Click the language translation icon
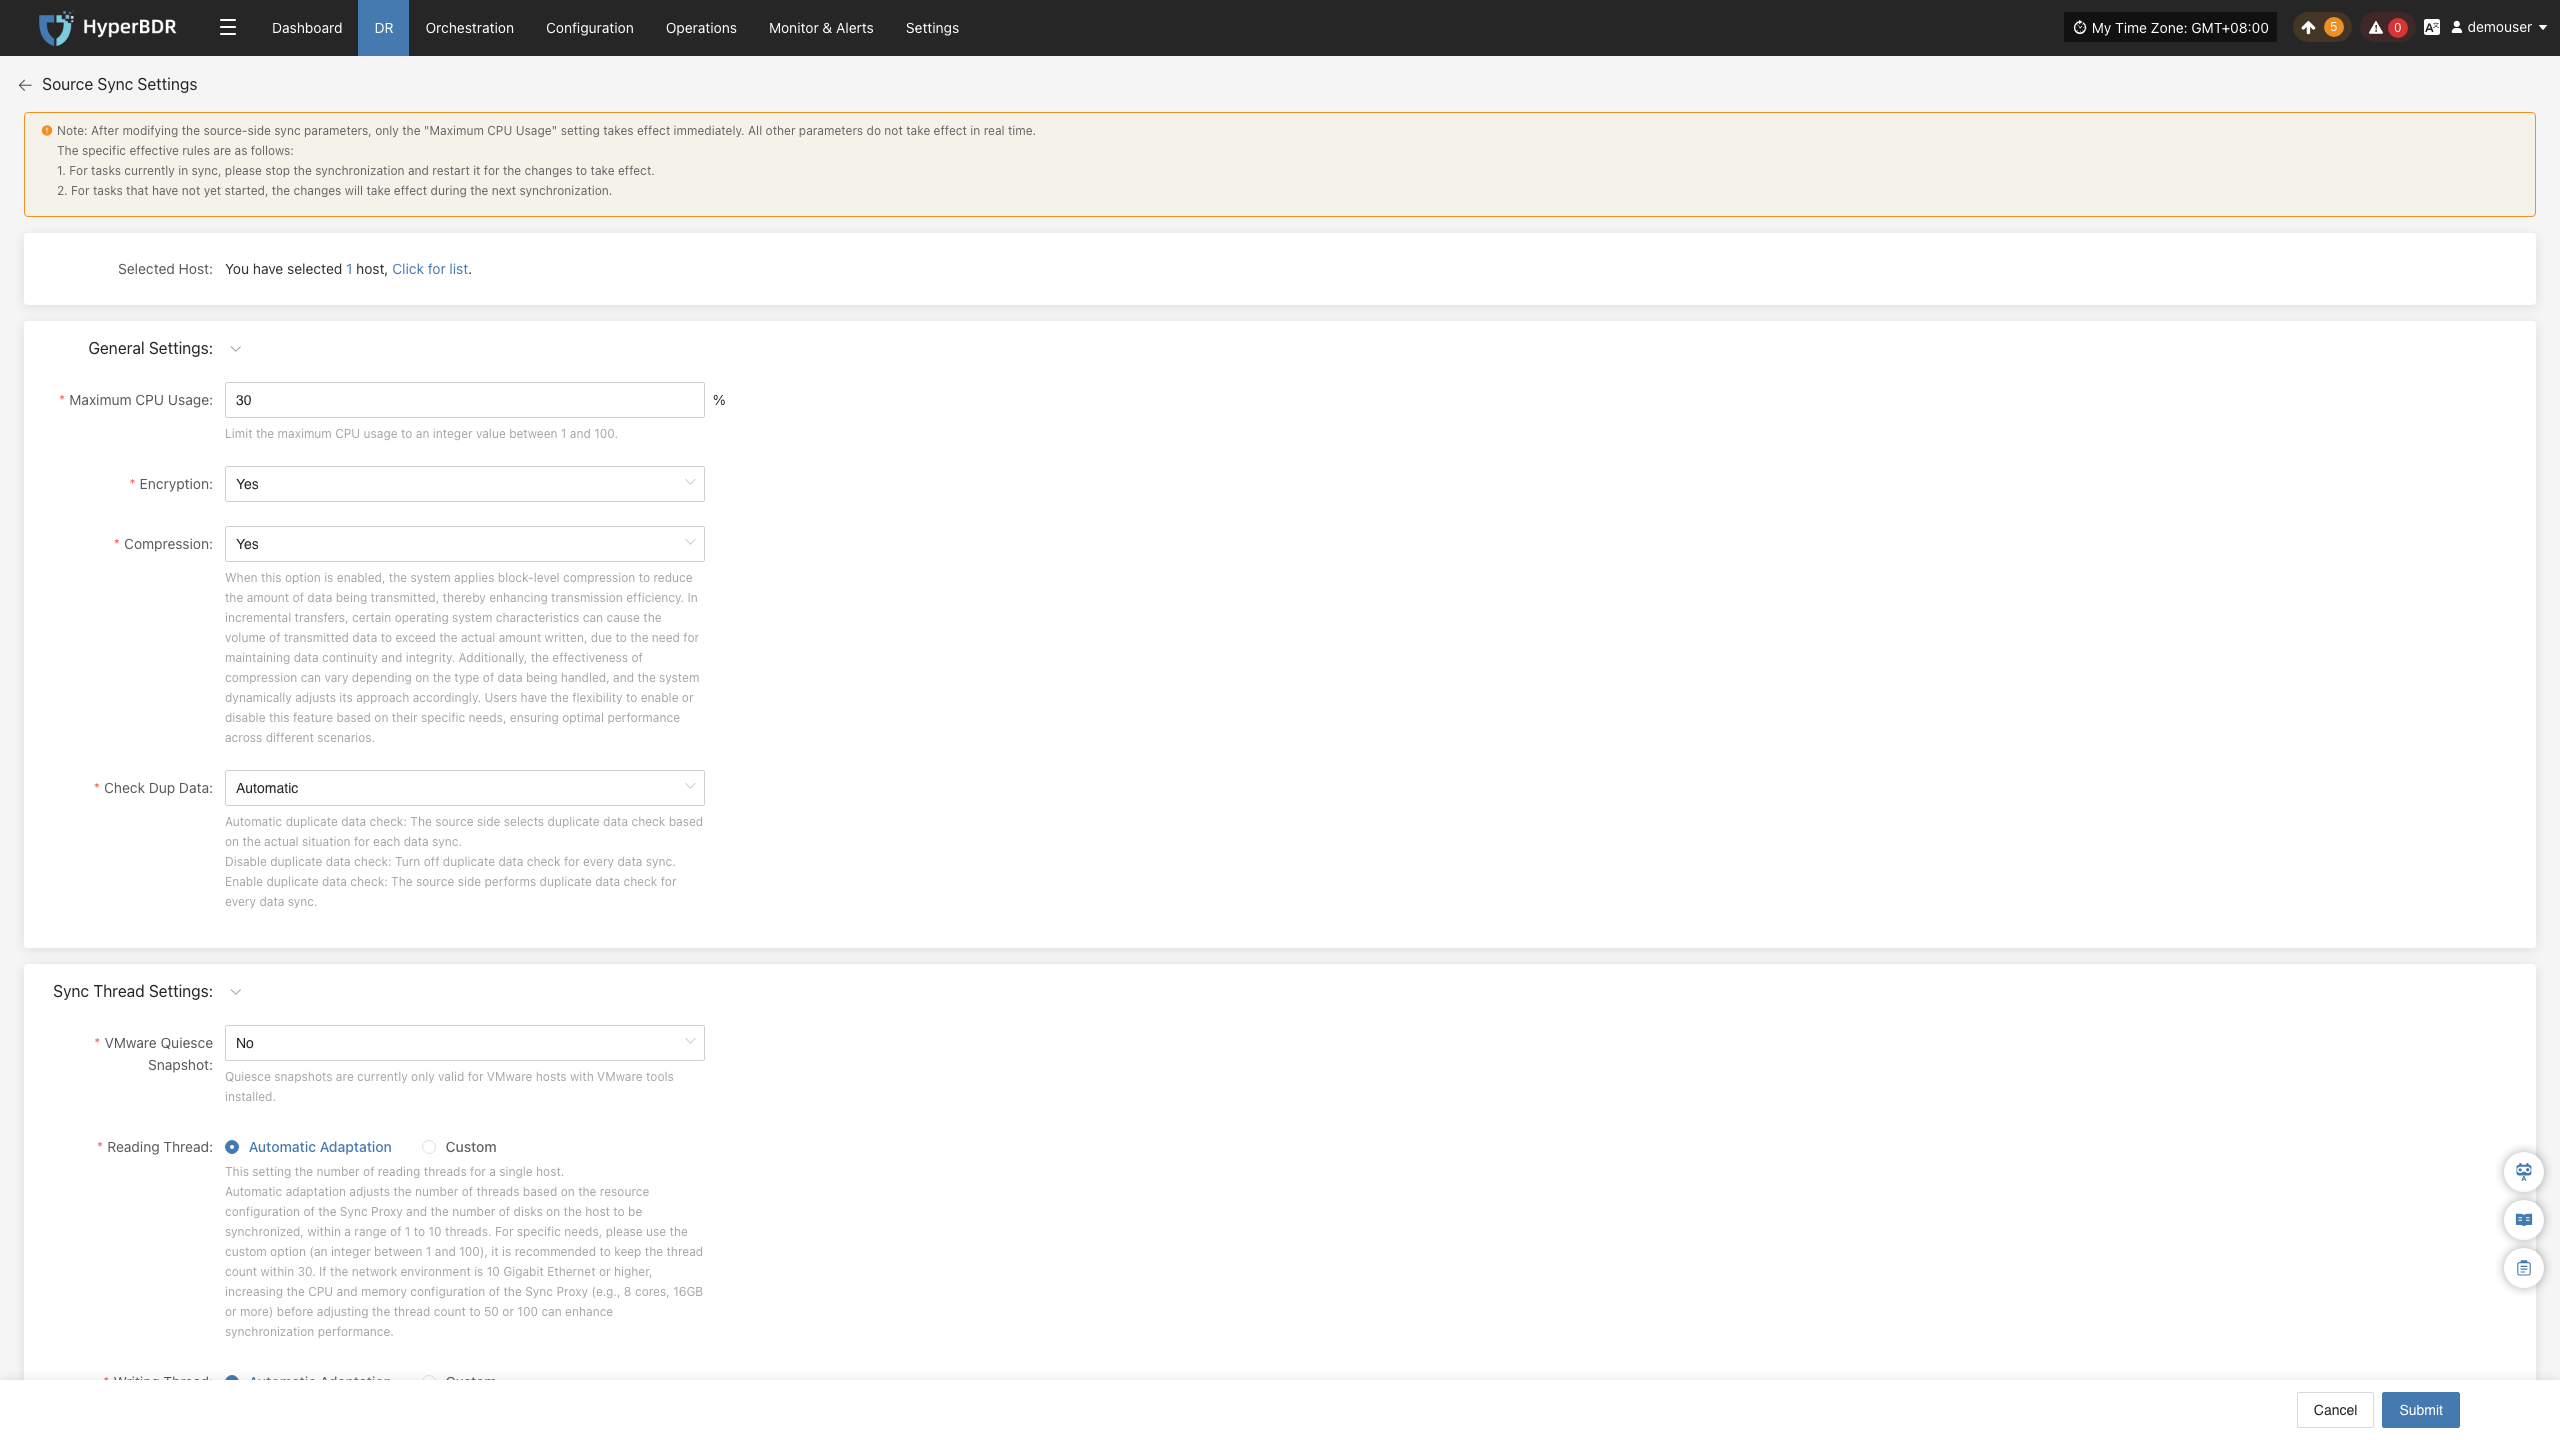Image resolution: width=2560 pixels, height=1440 pixels. (2432, 28)
